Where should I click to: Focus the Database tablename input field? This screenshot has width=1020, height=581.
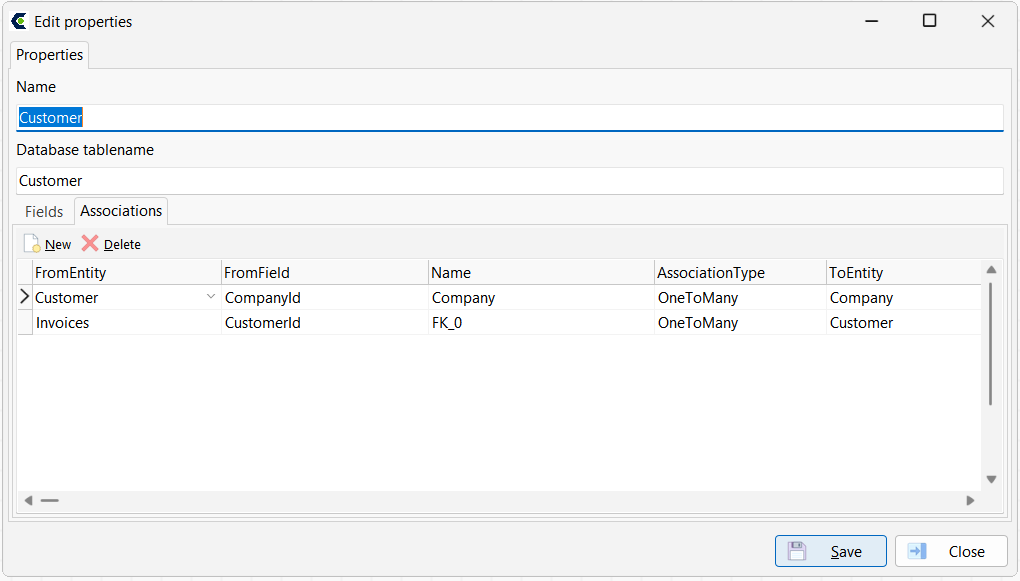(x=510, y=181)
